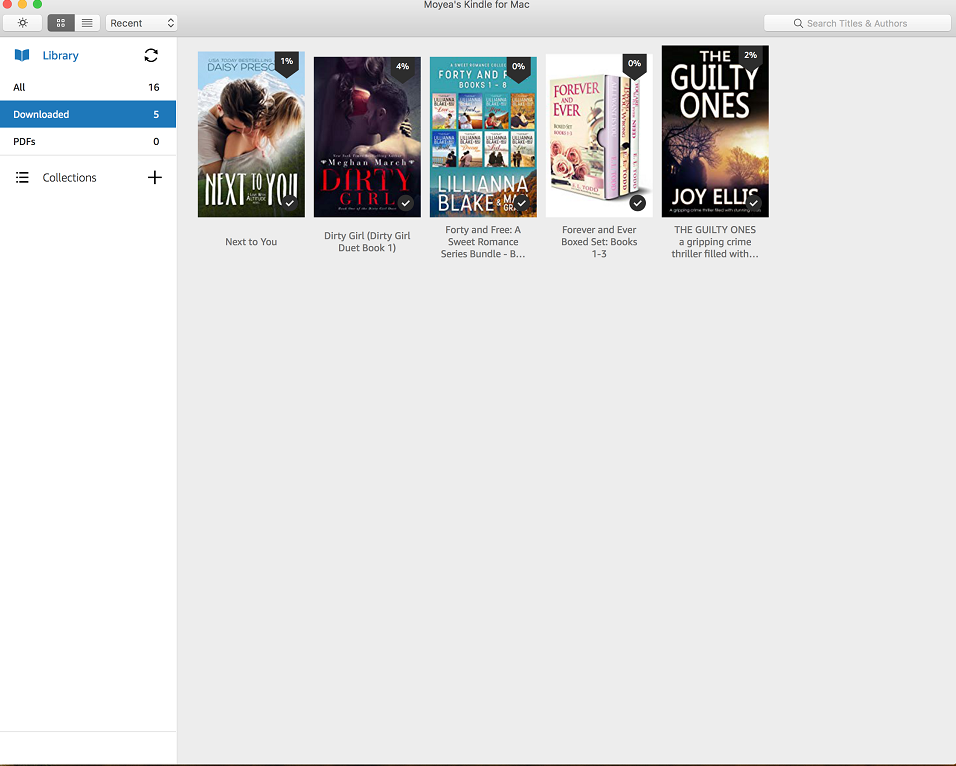956x766 pixels.
Task: Add a new collection with plus icon
Action: [155, 178]
